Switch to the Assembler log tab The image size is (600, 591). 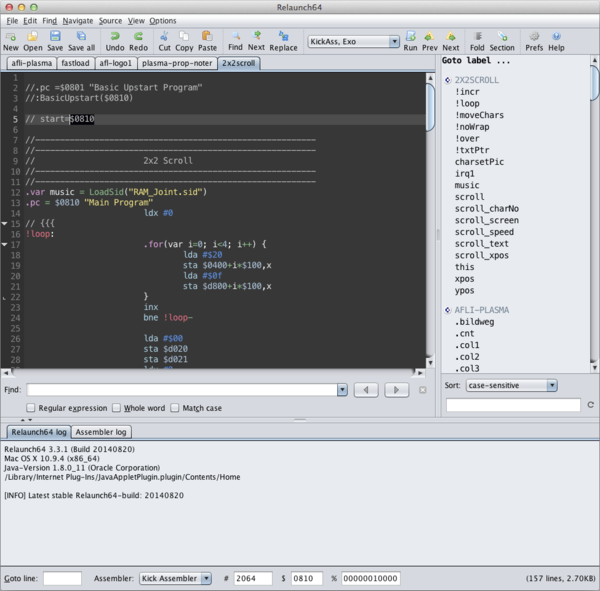(x=102, y=432)
